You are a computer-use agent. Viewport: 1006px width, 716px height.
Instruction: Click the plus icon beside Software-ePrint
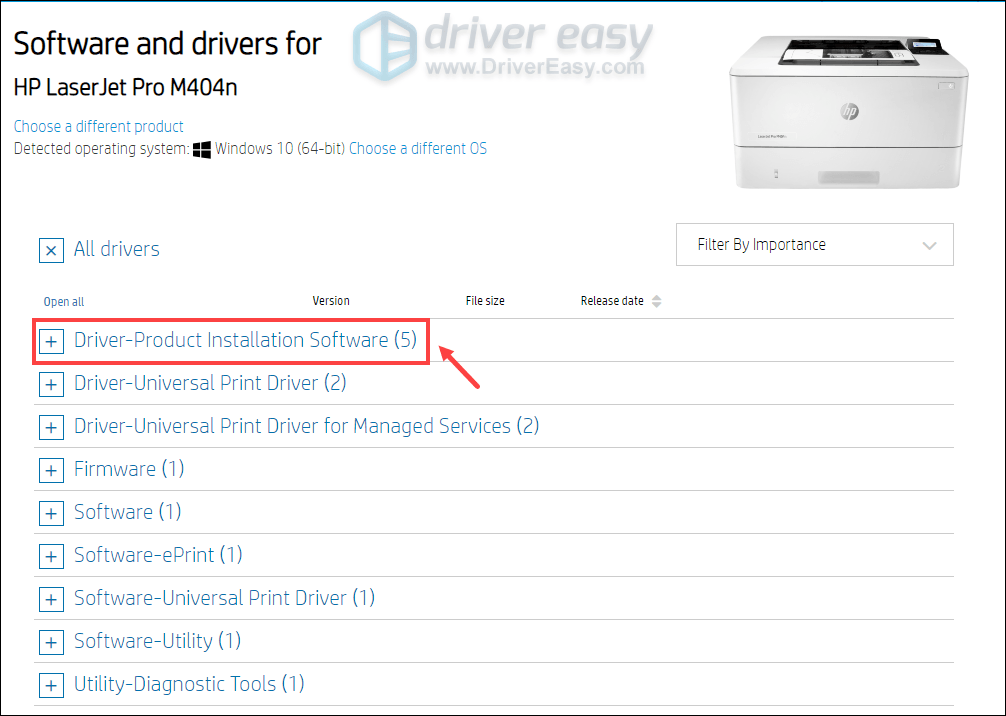(x=51, y=556)
